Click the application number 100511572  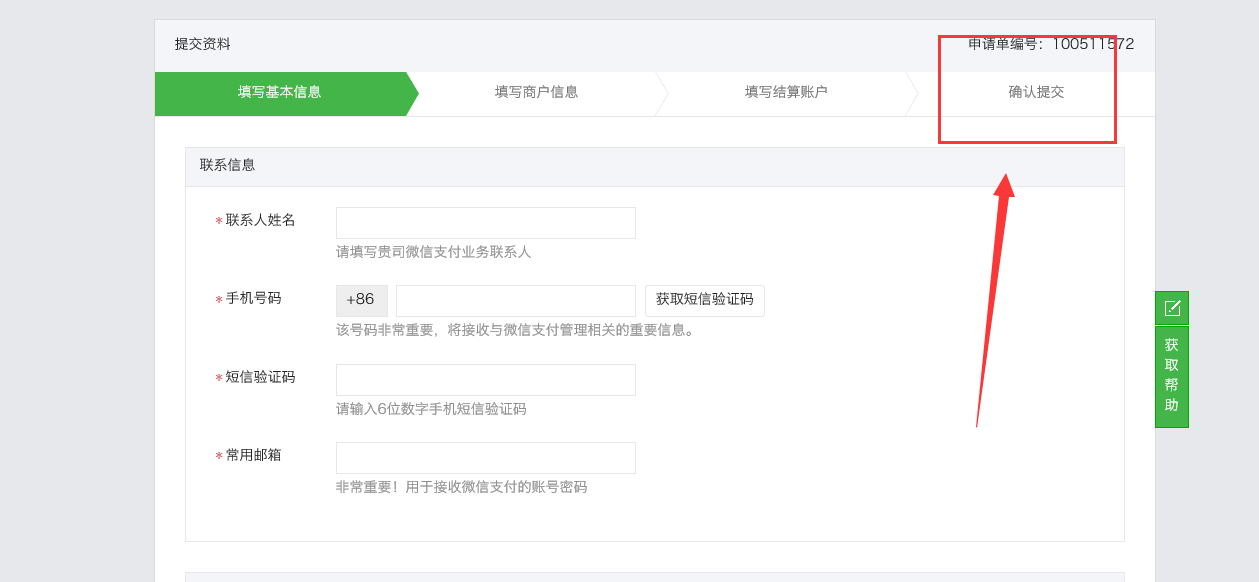pyautogui.click(x=1092, y=44)
